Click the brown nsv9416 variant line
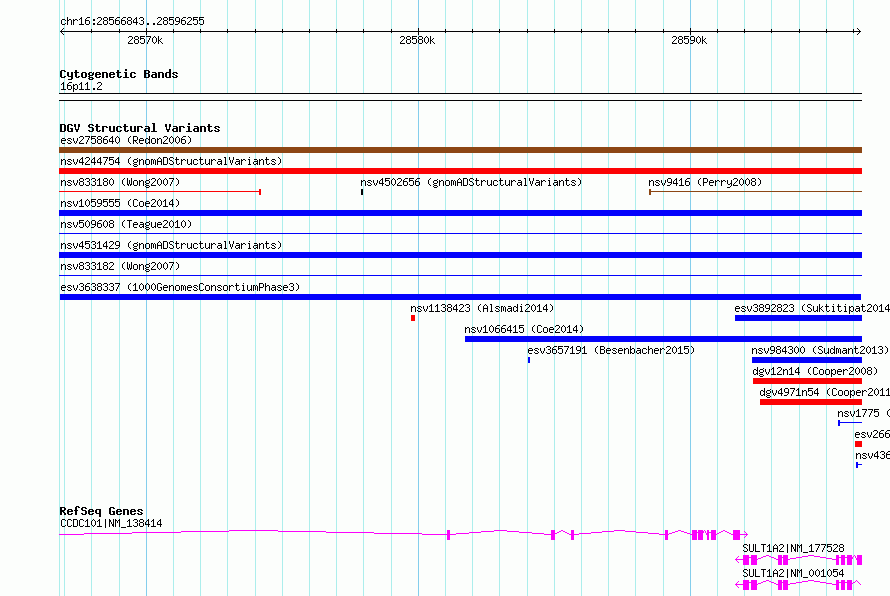The width and height of the screenshot is (890, 596). tap(755, 192)
